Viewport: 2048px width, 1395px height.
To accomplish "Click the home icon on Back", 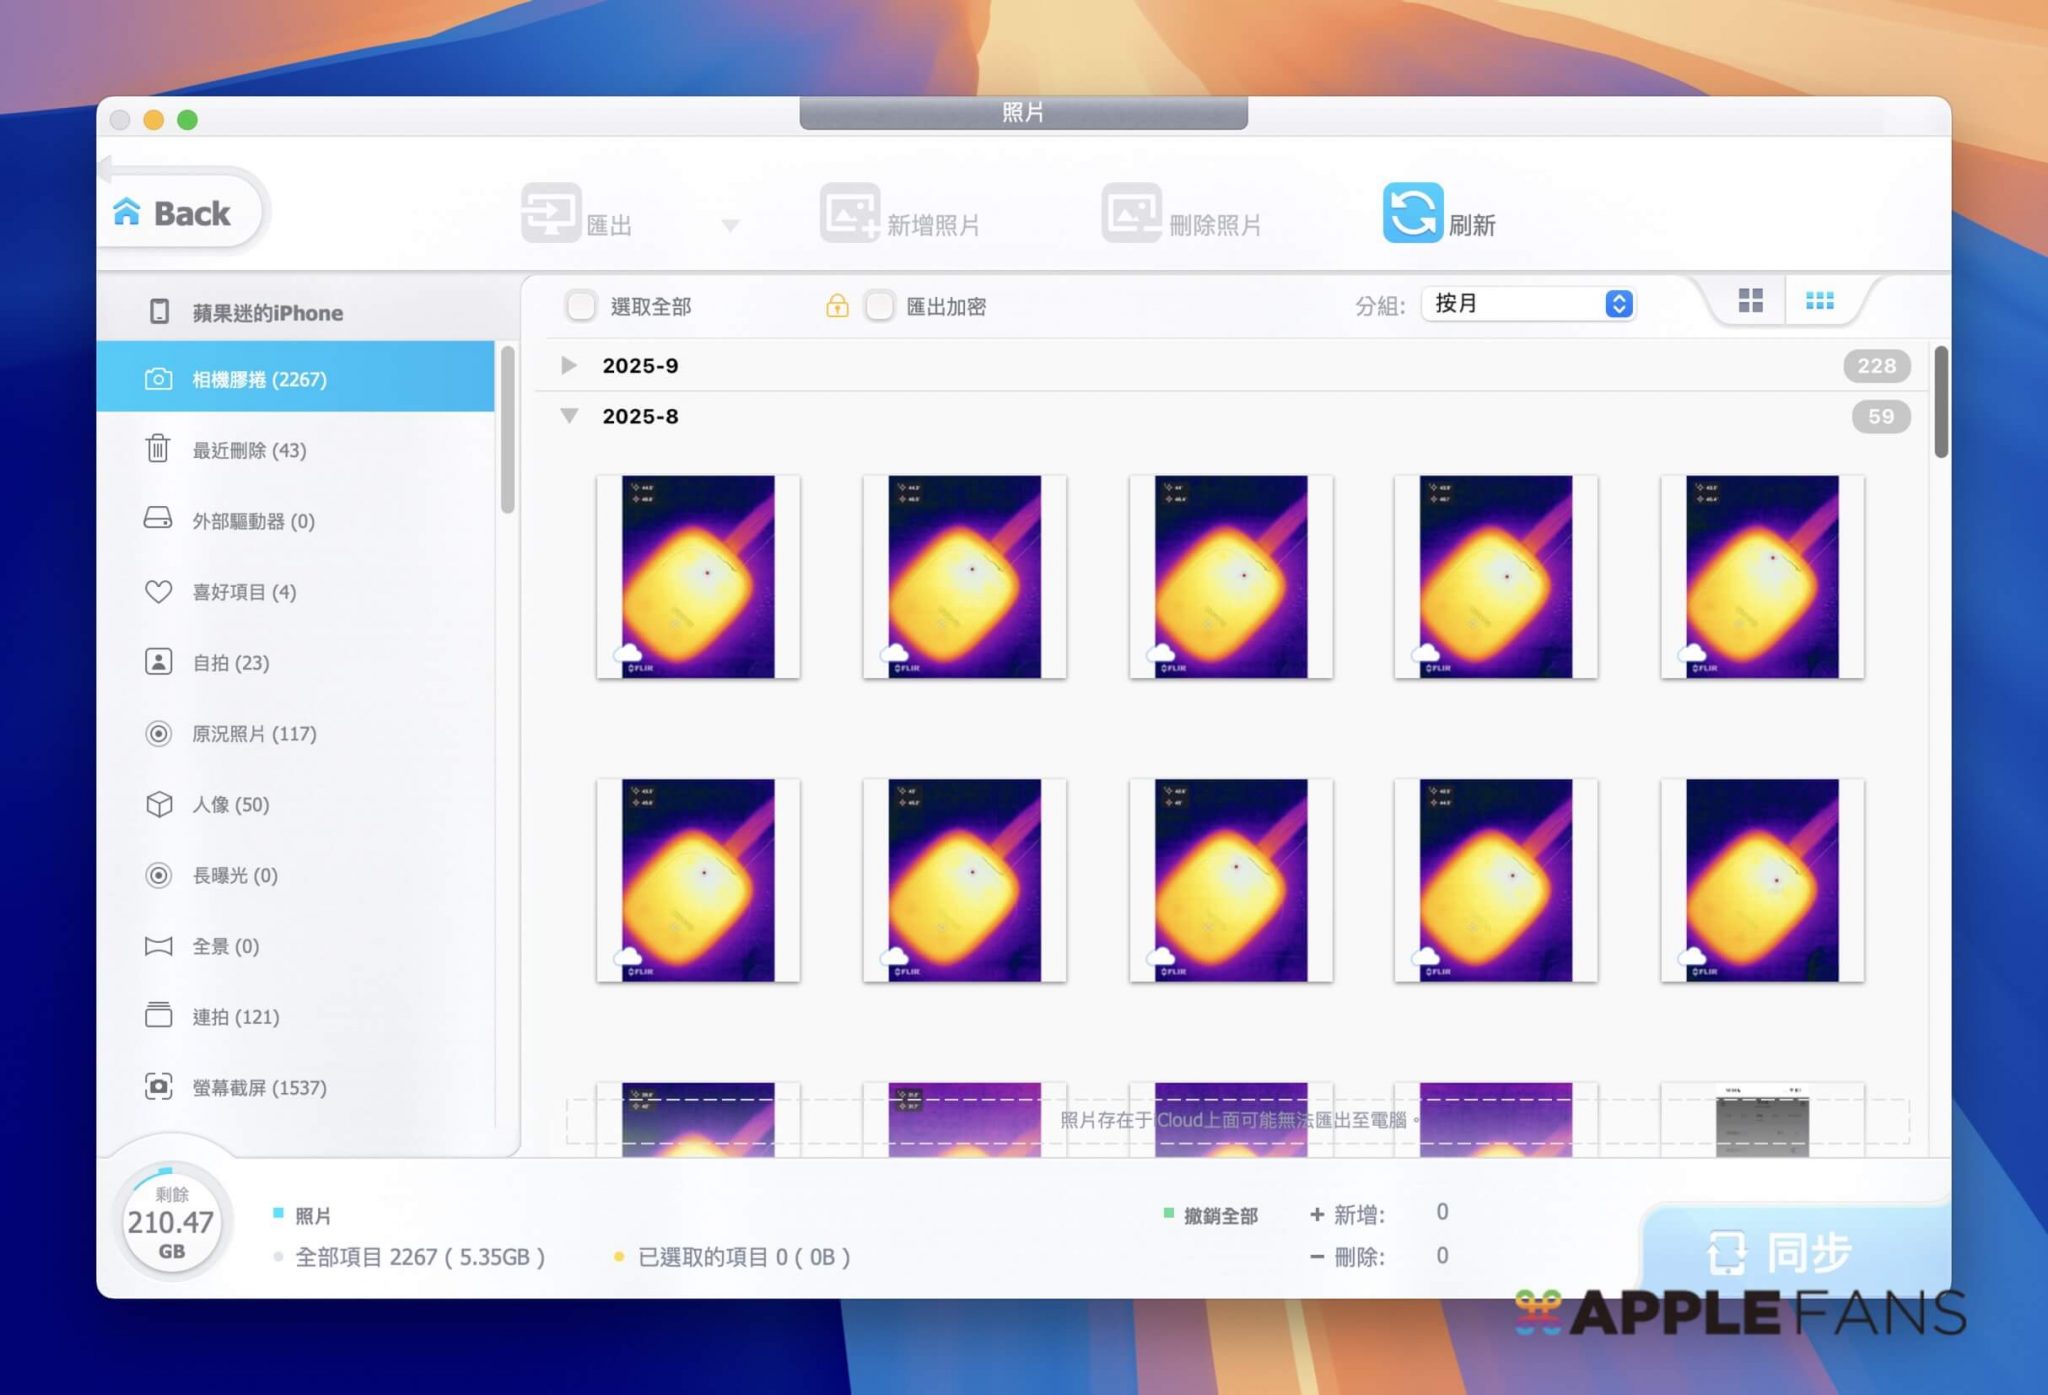I will 127,212.
